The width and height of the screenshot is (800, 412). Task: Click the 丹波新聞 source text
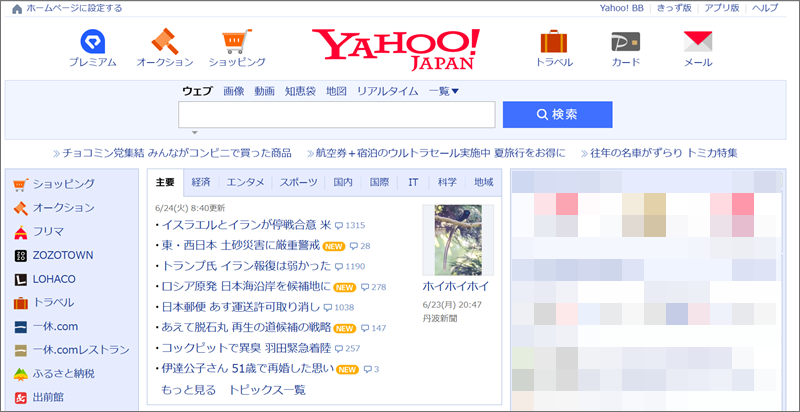click(440, 319)
